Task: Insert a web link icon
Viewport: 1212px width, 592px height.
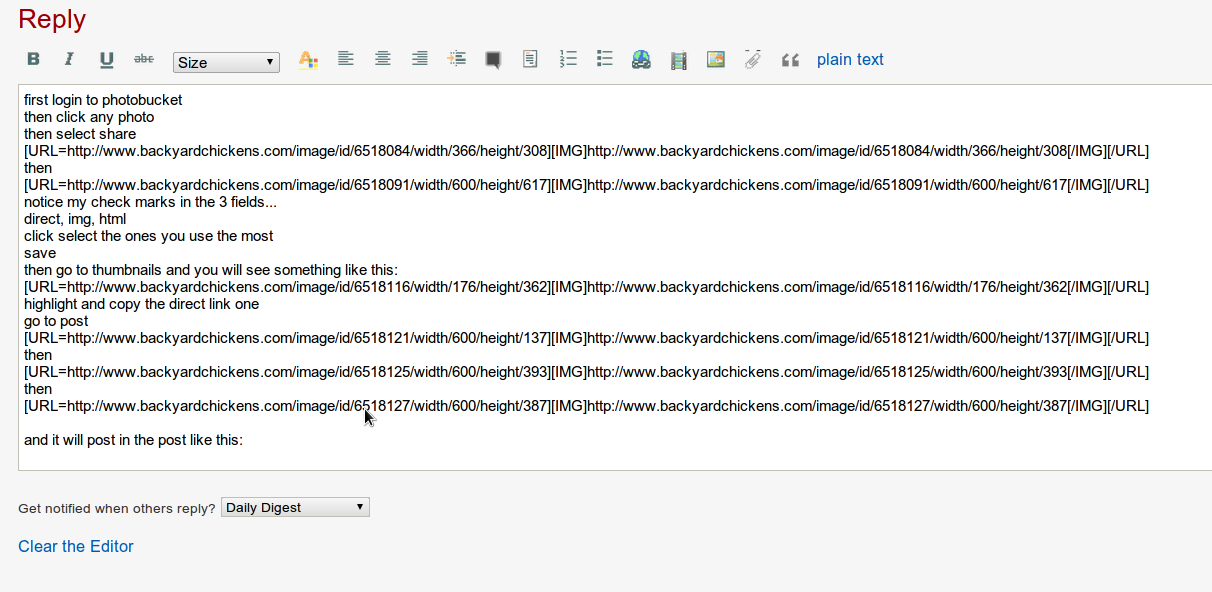Action: tap(641, 60)
